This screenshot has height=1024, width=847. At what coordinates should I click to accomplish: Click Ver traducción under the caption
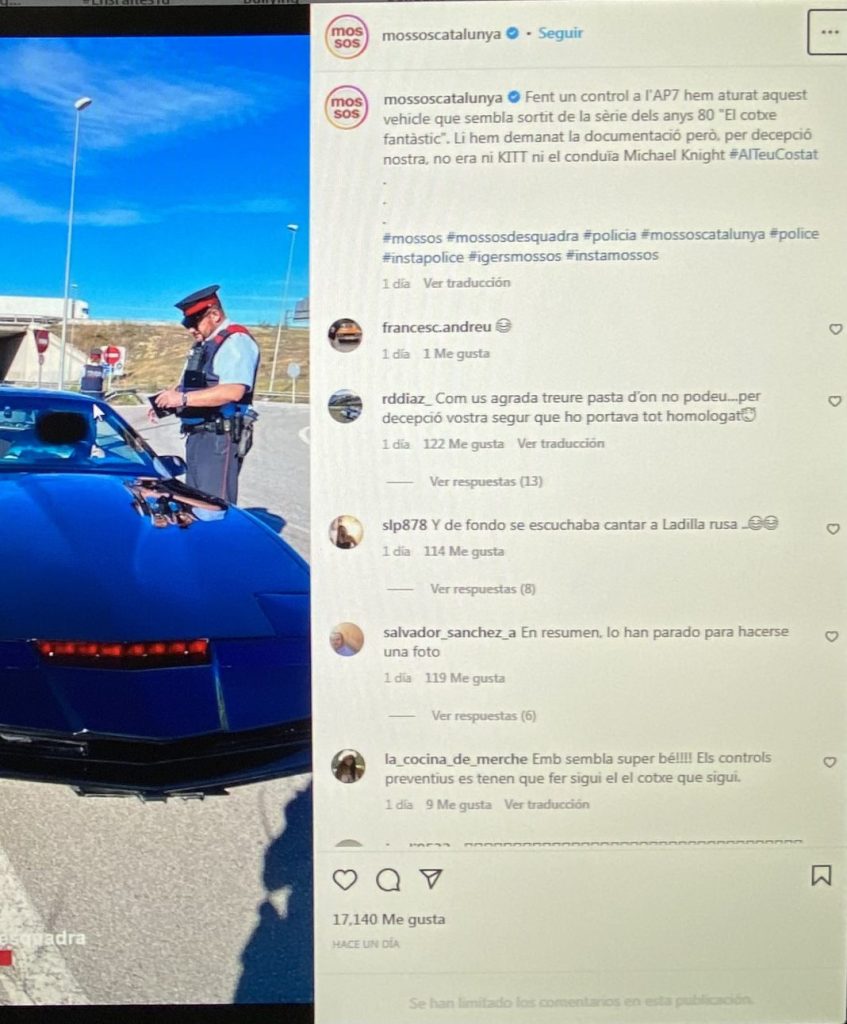(x=467, y=283)
